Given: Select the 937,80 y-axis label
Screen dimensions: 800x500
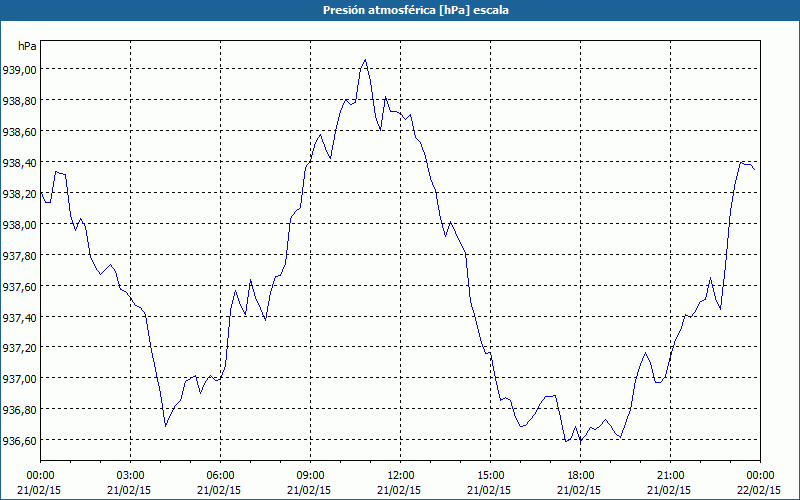Looking at the screenshot, I should click(19, 255).
